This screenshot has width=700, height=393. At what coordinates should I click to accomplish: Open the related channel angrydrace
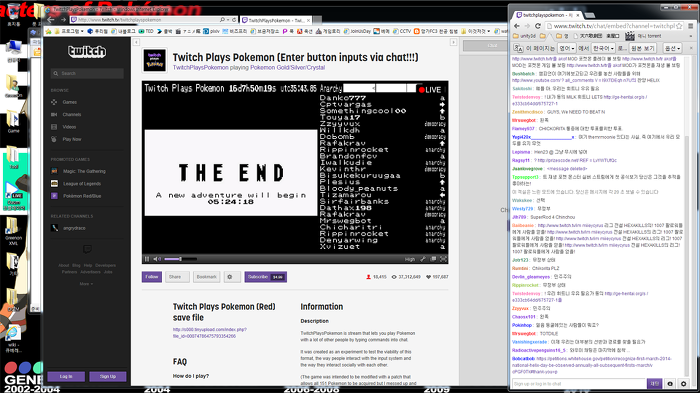click(74, 228)
